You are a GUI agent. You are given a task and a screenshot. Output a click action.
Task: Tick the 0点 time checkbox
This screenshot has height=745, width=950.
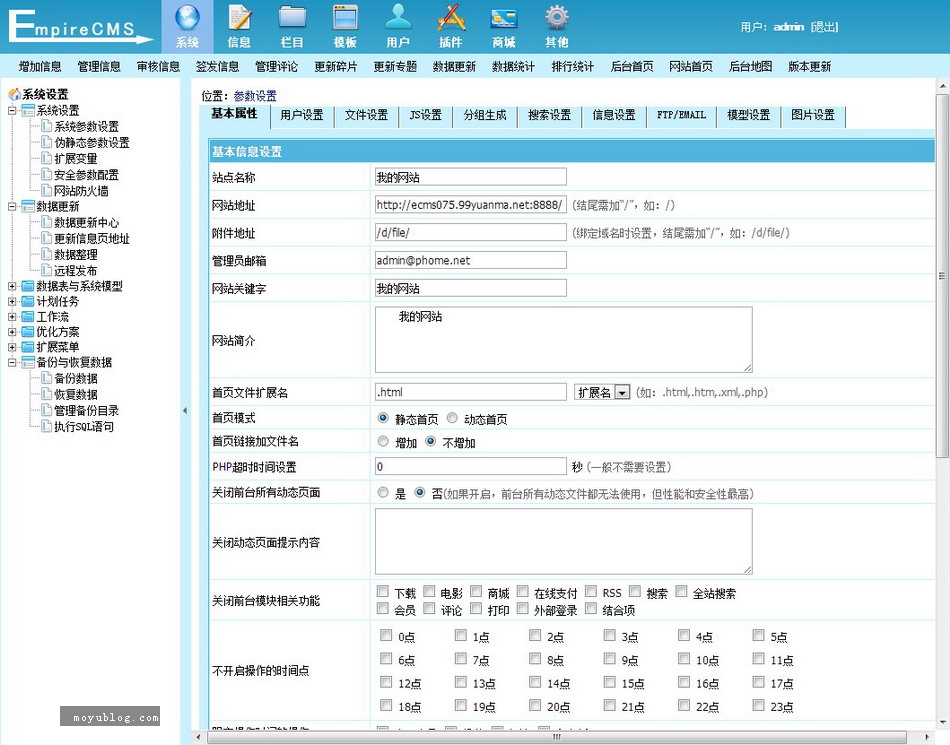coord(386,635)
